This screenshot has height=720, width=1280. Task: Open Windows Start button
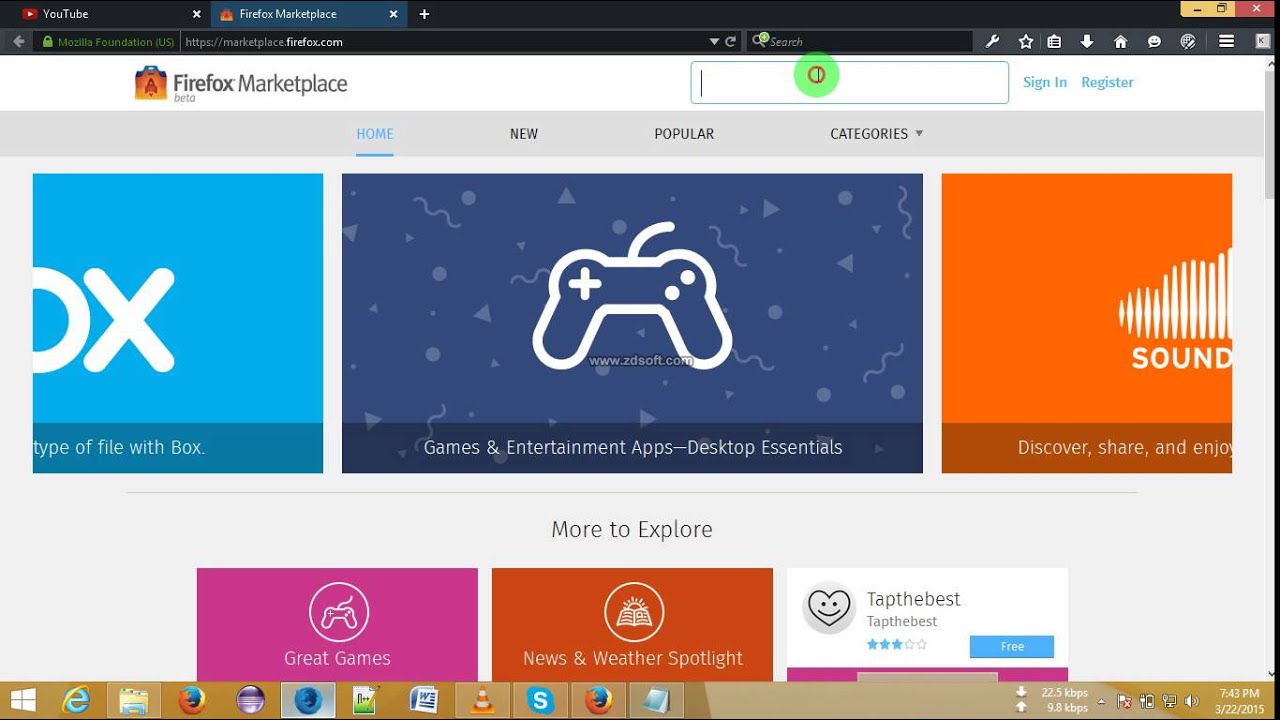tap(24, 700)
